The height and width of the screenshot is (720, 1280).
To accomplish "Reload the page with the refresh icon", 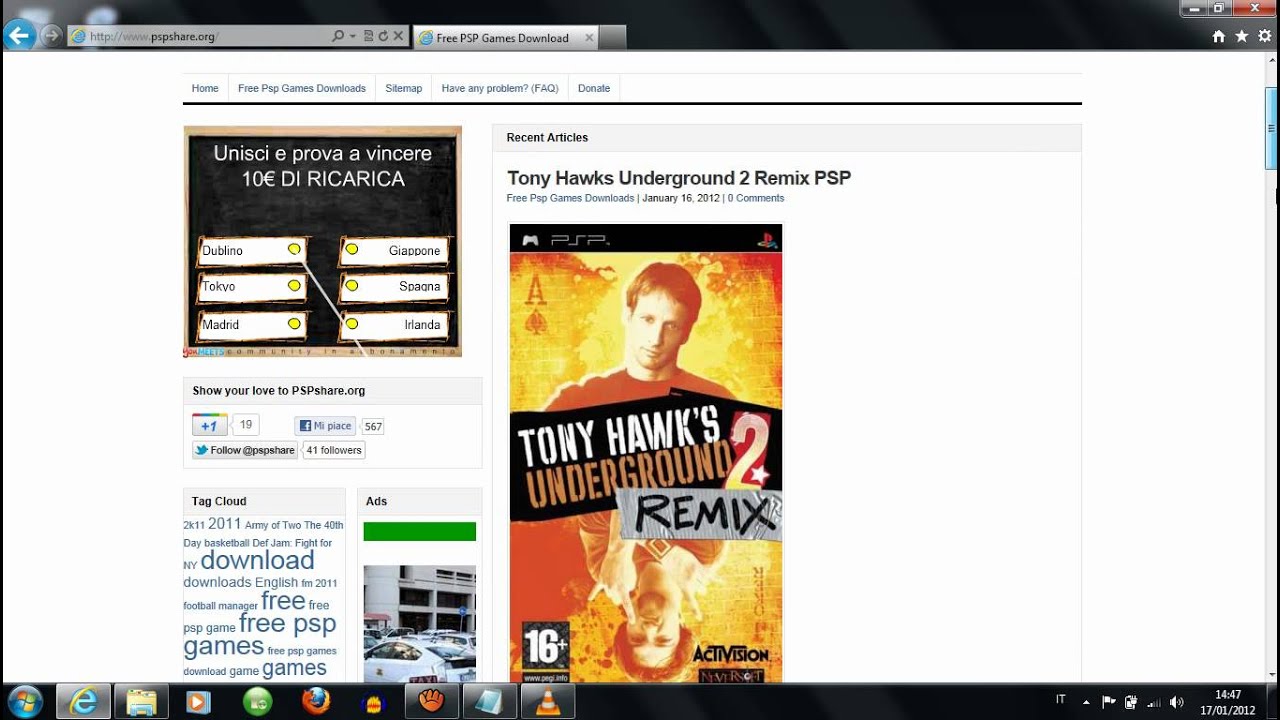I will click(x=383, y=36).
